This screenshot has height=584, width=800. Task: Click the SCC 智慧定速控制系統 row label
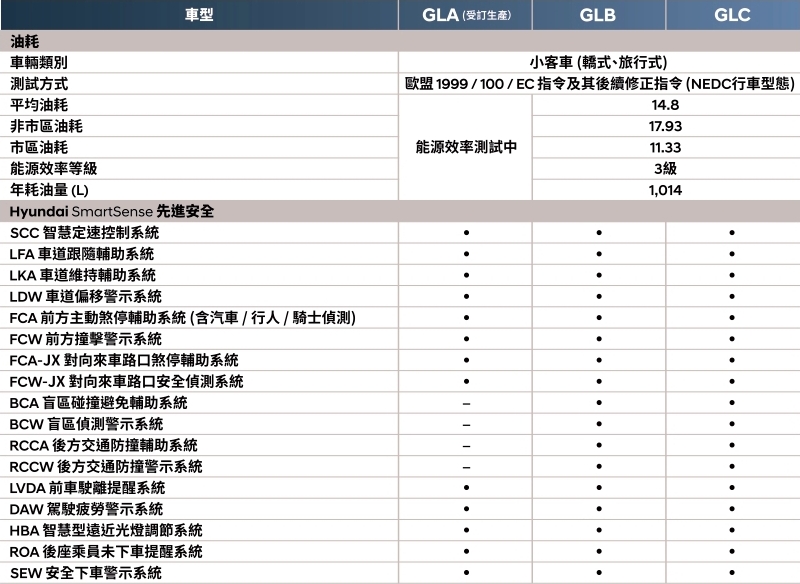coord(84,233)
